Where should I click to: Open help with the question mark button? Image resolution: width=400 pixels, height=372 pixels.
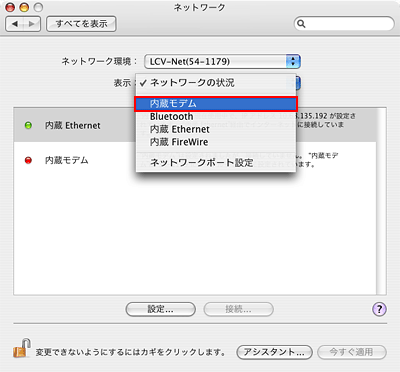pyautogui.click(x=379, y=309)
